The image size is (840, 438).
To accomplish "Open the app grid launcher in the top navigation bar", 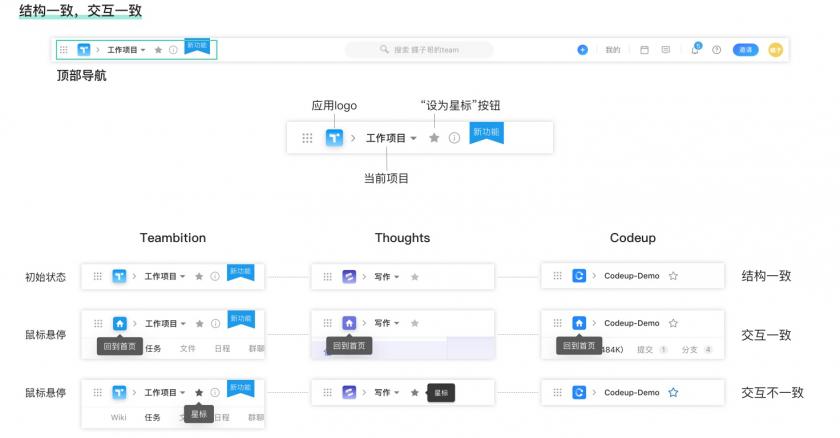I will tap(64, 50).
